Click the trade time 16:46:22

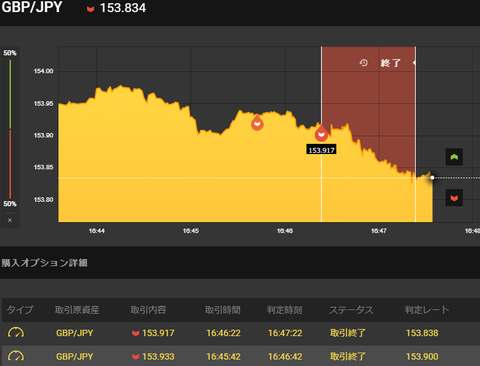pos(223,333)
